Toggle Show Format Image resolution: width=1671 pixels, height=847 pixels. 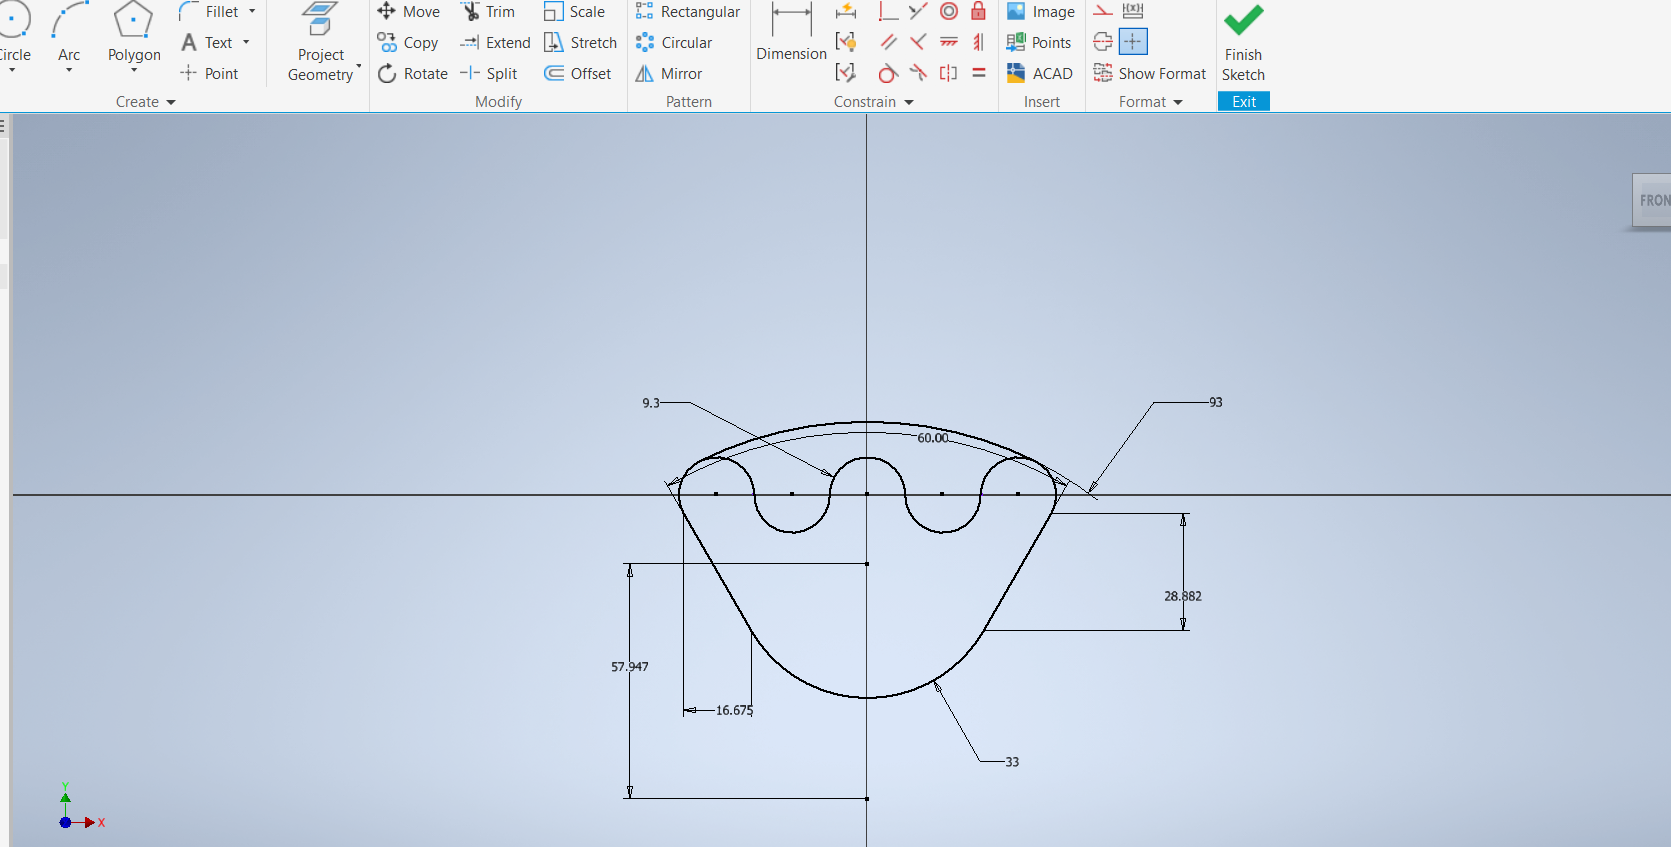tap(1150, 74)
